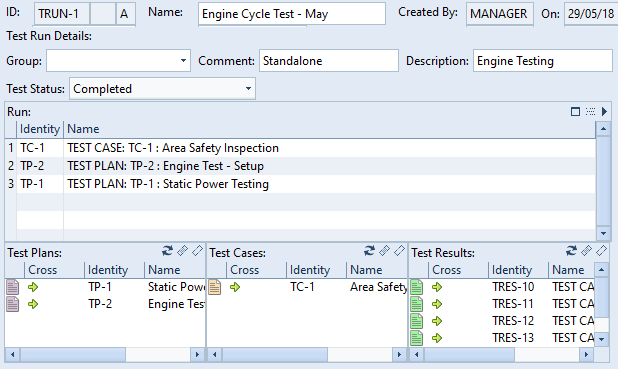Click the On date field 29/05/18

click(591, 14)
